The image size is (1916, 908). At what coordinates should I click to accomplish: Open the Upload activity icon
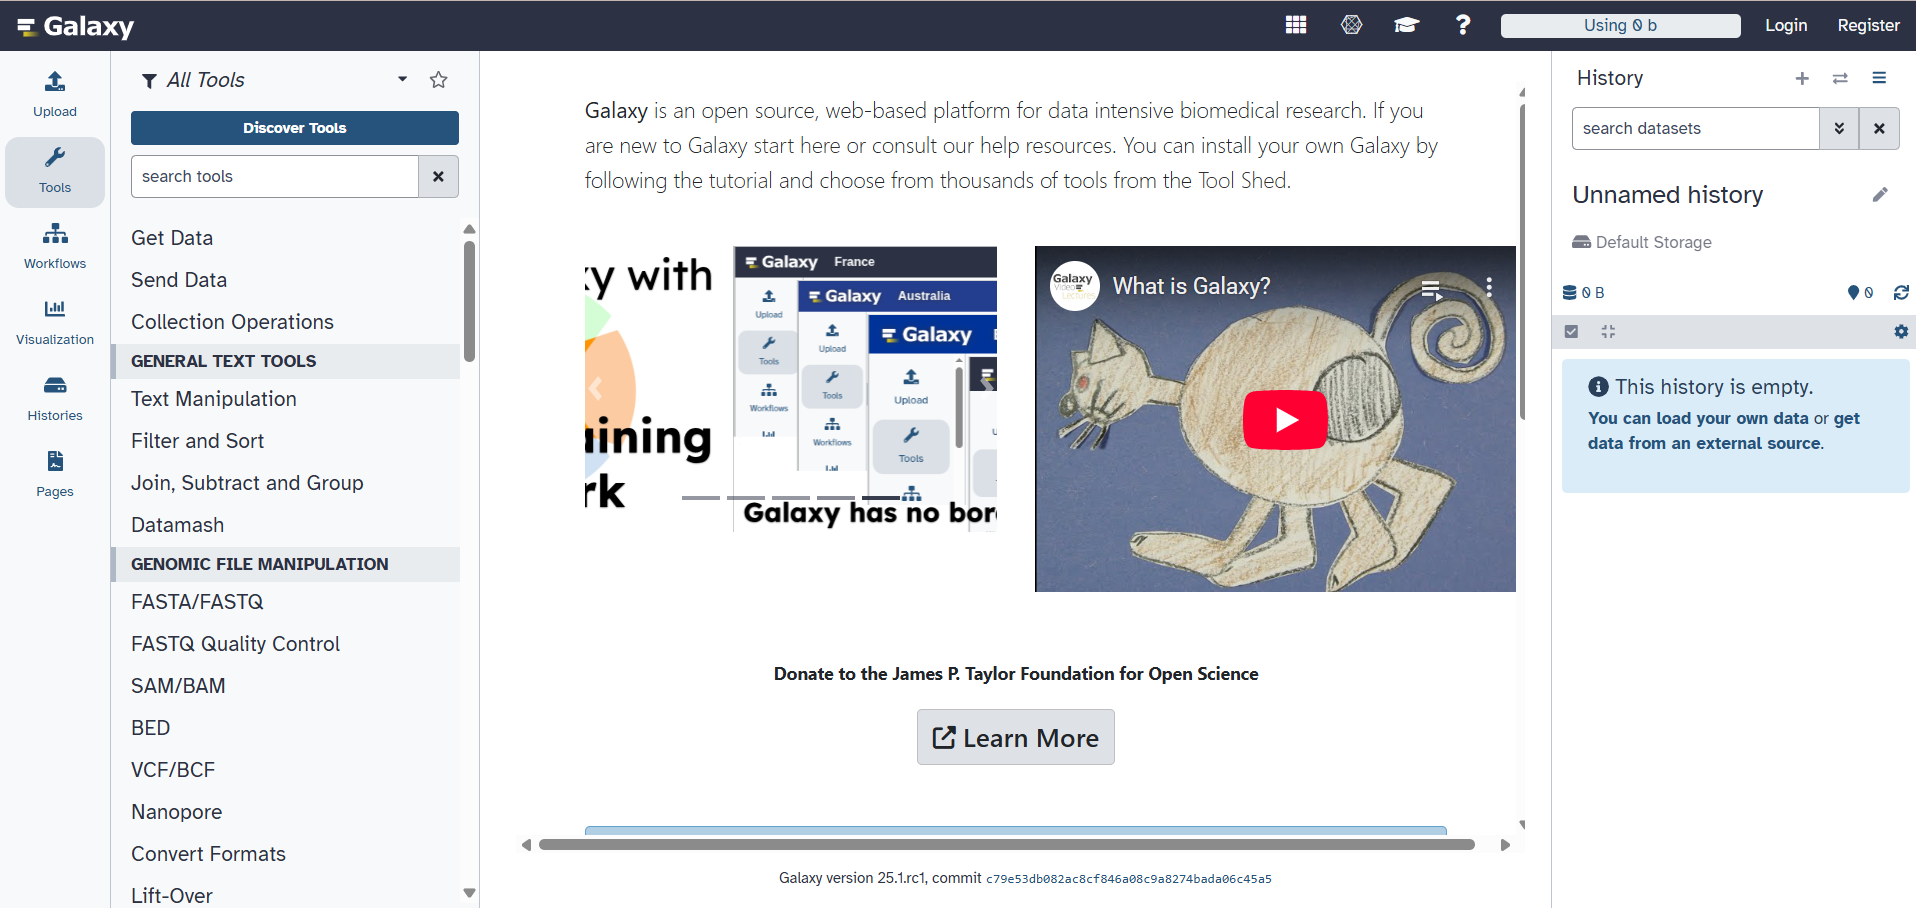(x=55, y=94)
